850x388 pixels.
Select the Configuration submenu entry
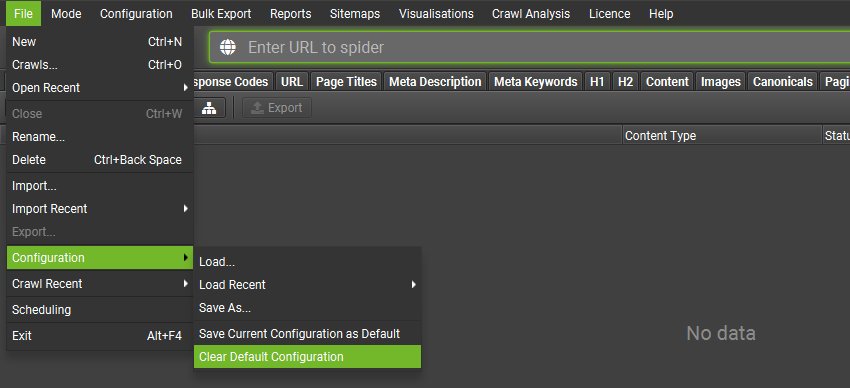100,257
